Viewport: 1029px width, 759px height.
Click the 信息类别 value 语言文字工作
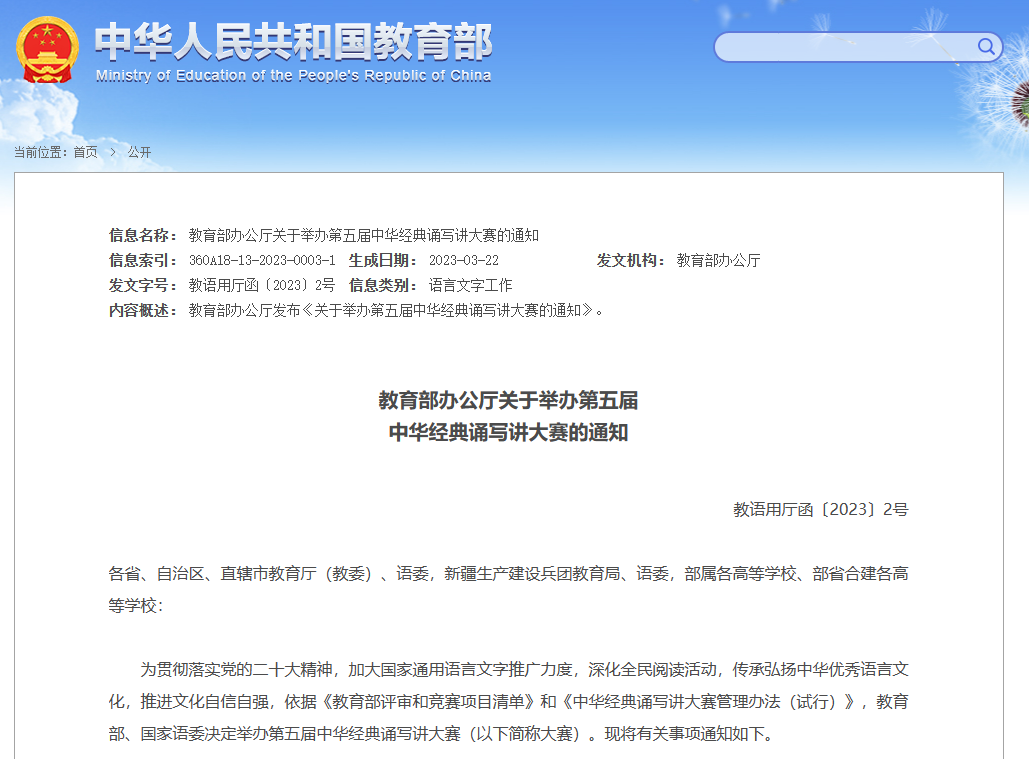point(470,285)
